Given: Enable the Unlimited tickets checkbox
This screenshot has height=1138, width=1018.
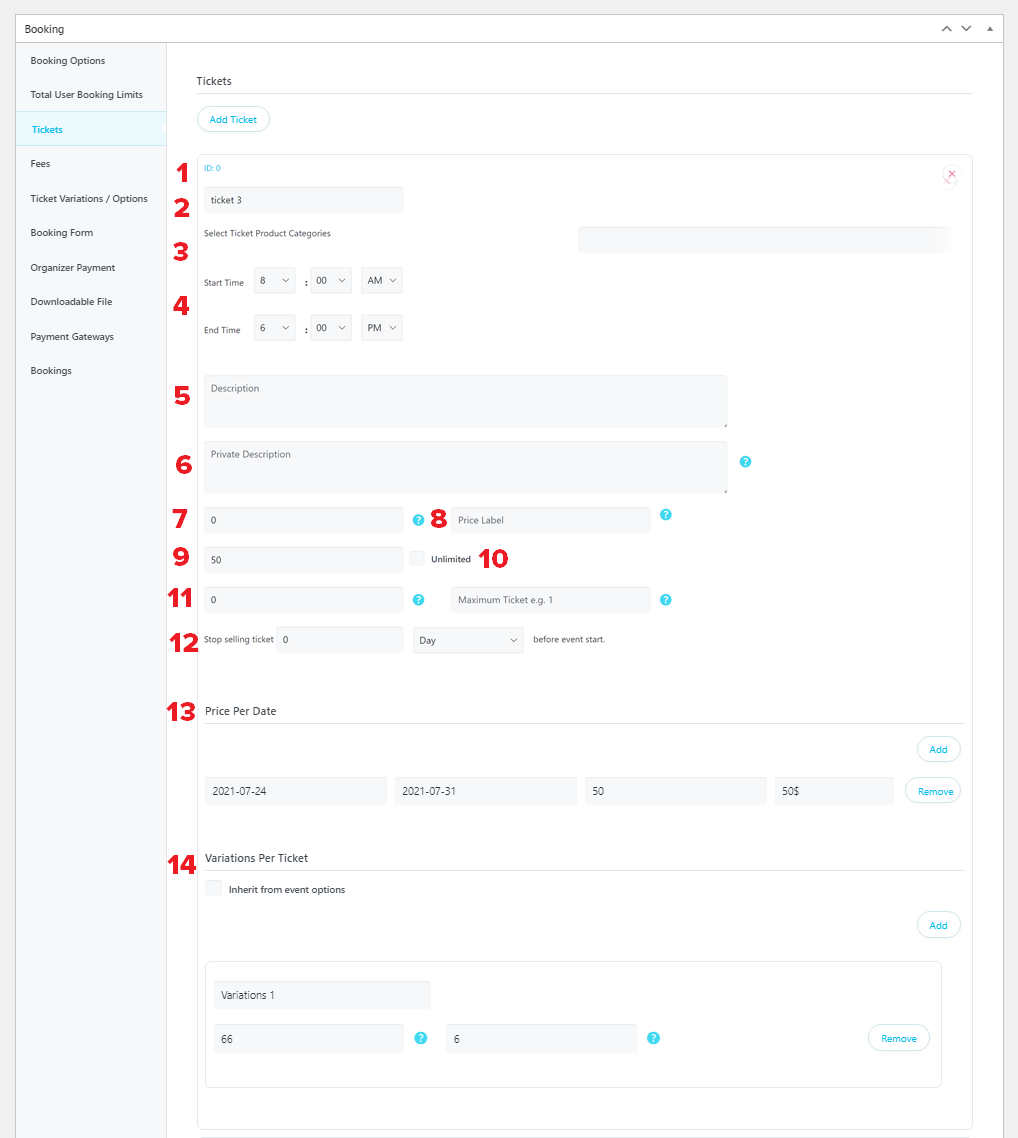Looking at the screenshot, I should 417,558.
